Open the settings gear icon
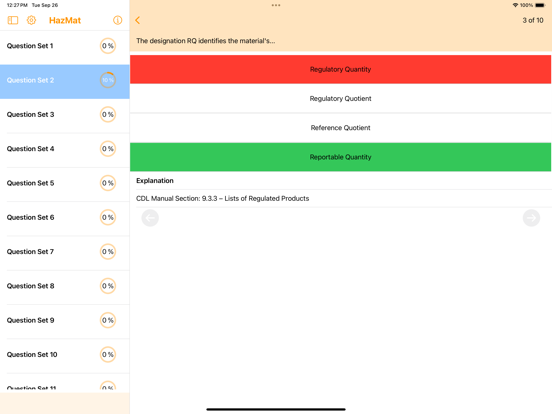Screen dimensions: 552x414 click(31, 20)
